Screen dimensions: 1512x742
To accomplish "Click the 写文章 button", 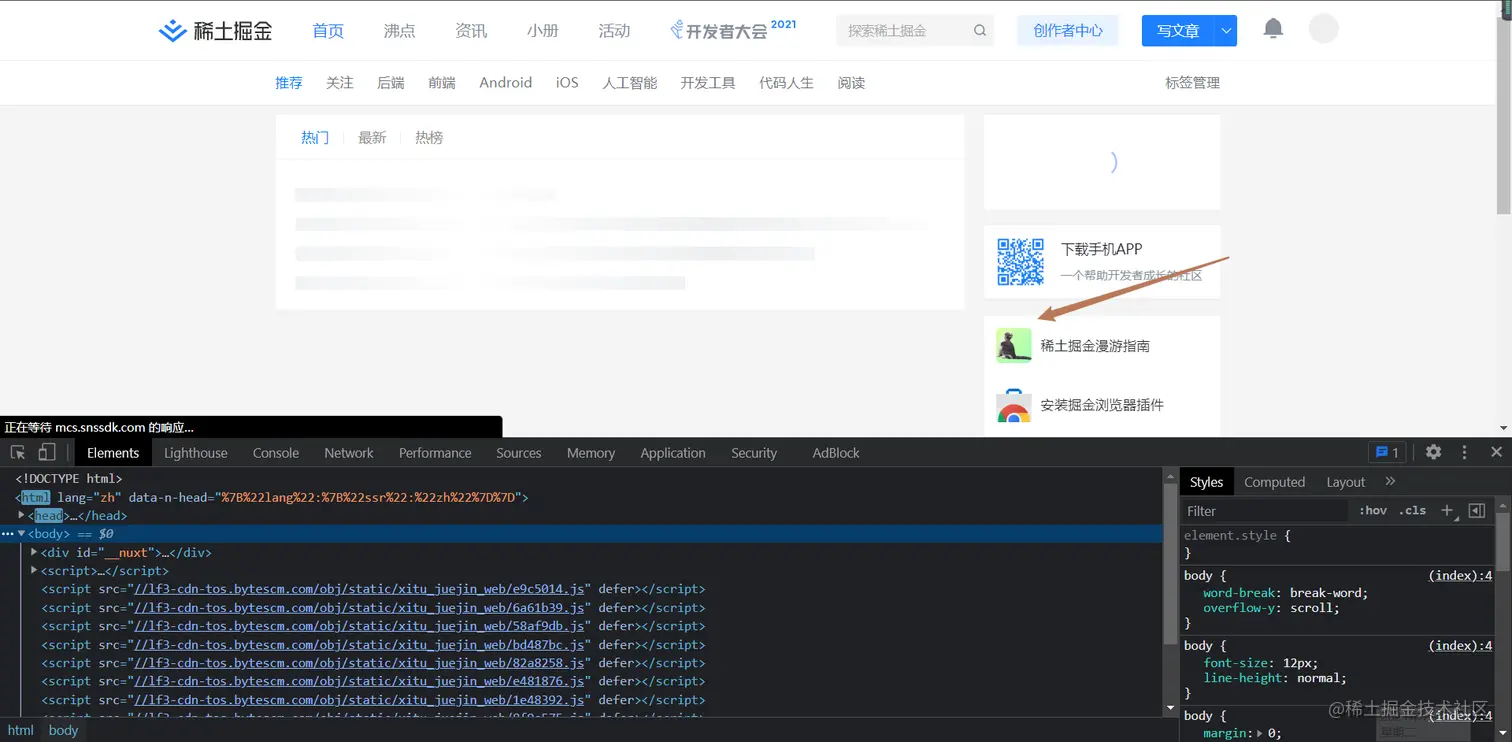I will point(1178,31).
